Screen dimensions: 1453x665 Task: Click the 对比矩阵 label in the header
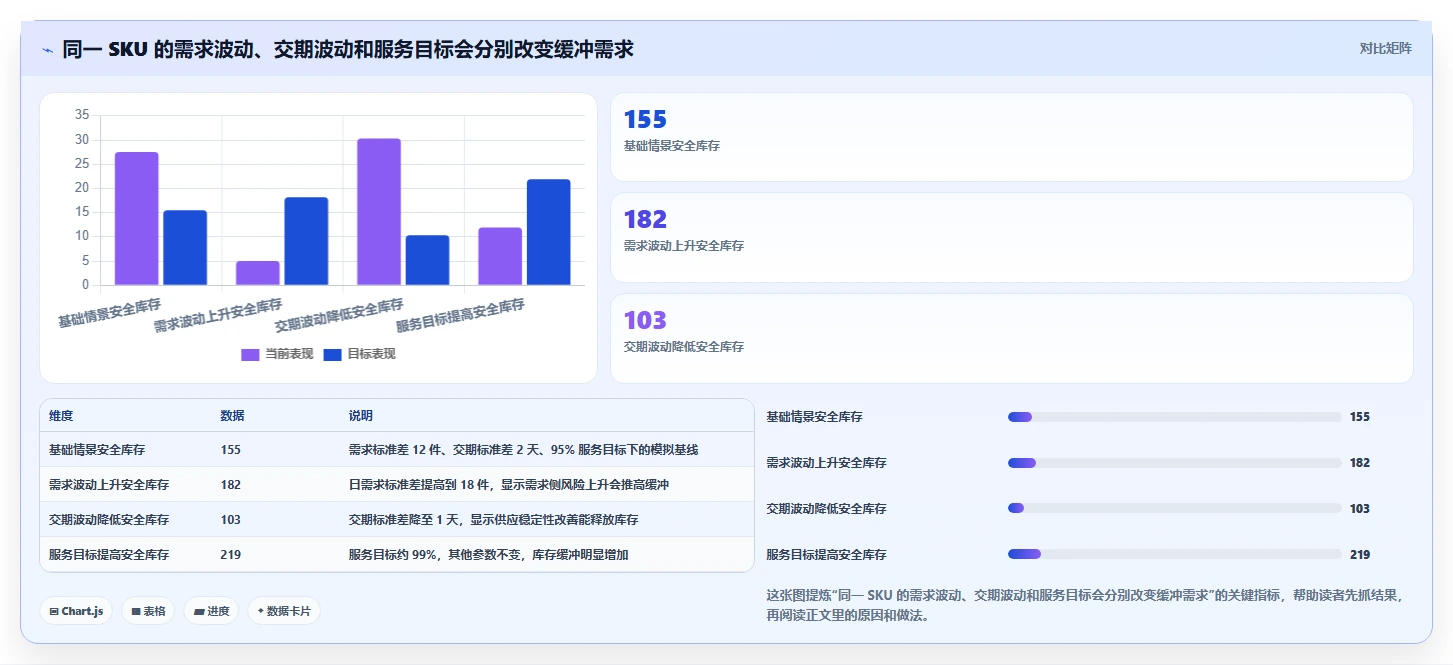[x=1385, y=48]
